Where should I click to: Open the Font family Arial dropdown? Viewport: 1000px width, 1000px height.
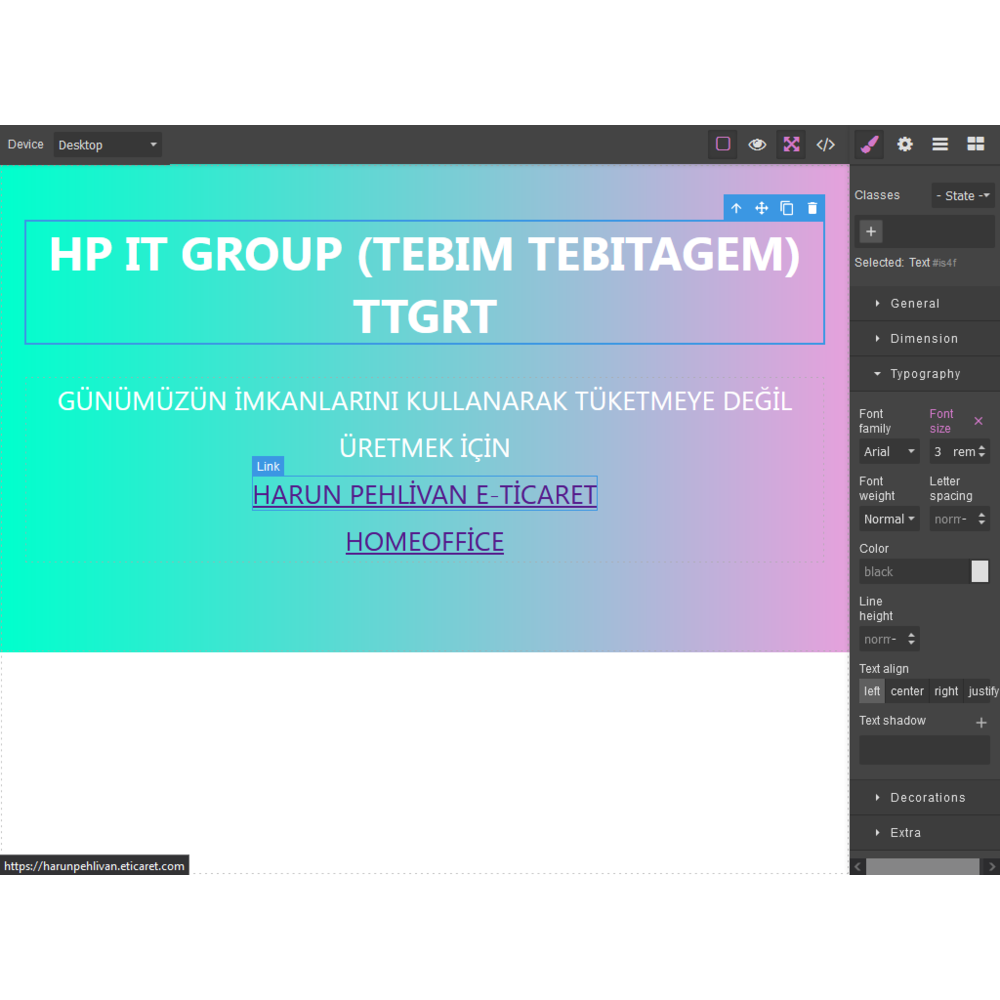click(889, 452)
